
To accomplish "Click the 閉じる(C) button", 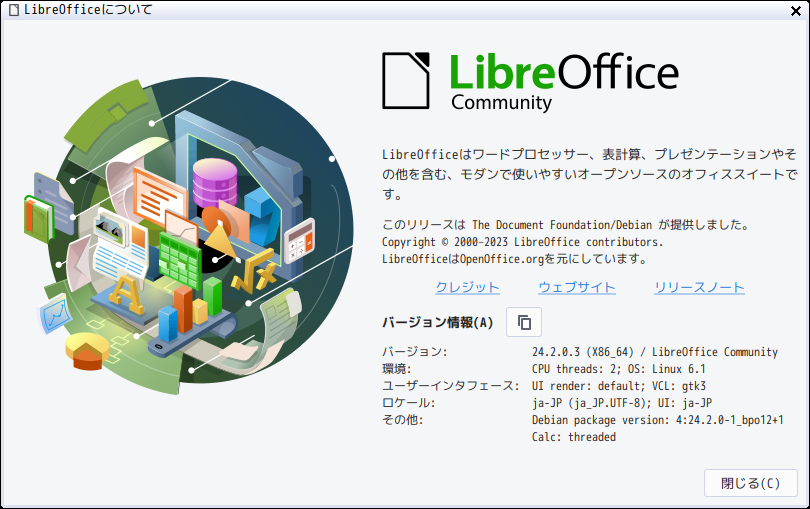I will (x=751, y=483).
